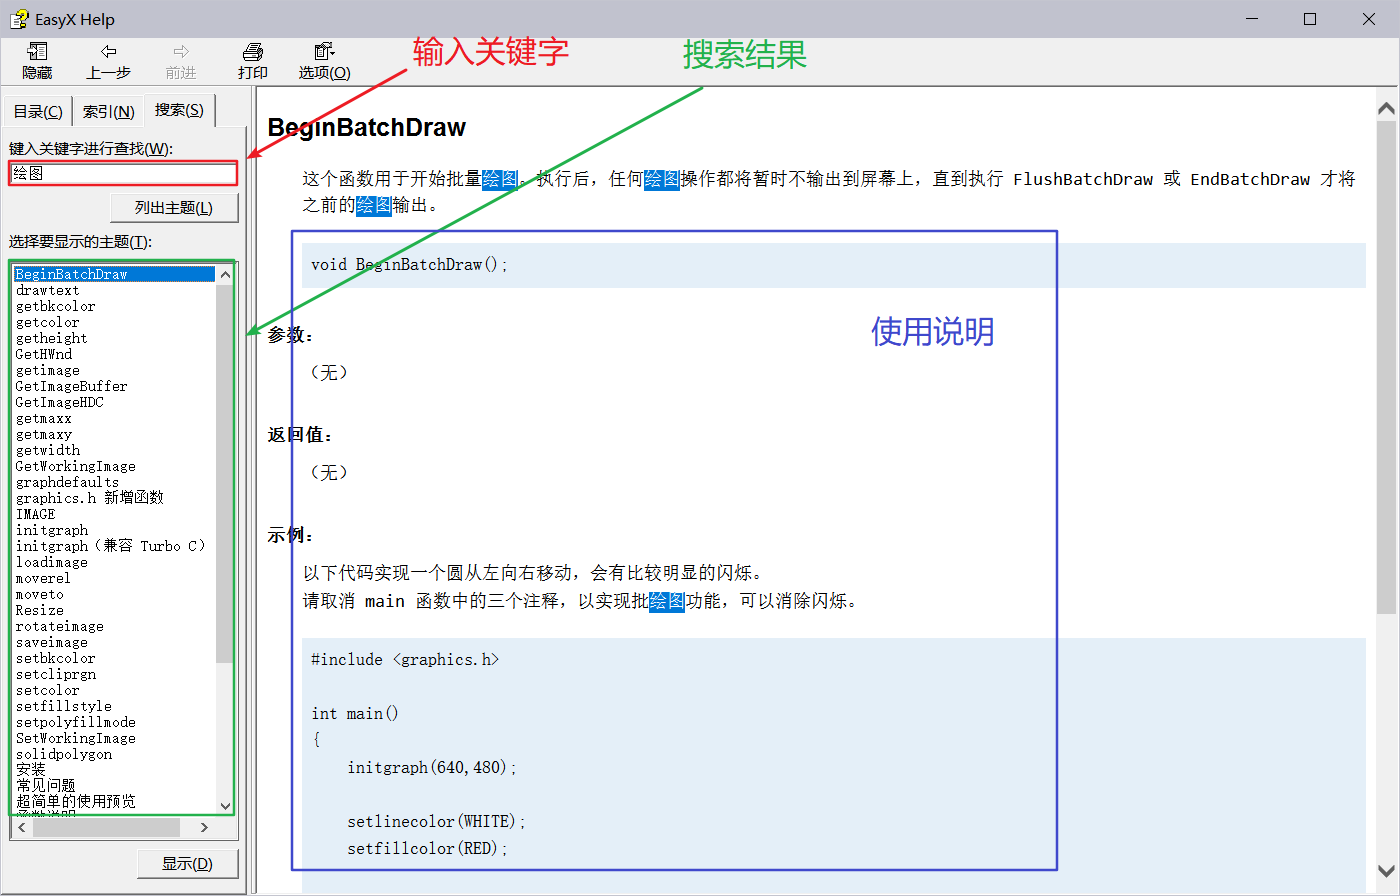
Task: Select graphics.h 新增函数 topic entry
Action: (x=89, y=498)
